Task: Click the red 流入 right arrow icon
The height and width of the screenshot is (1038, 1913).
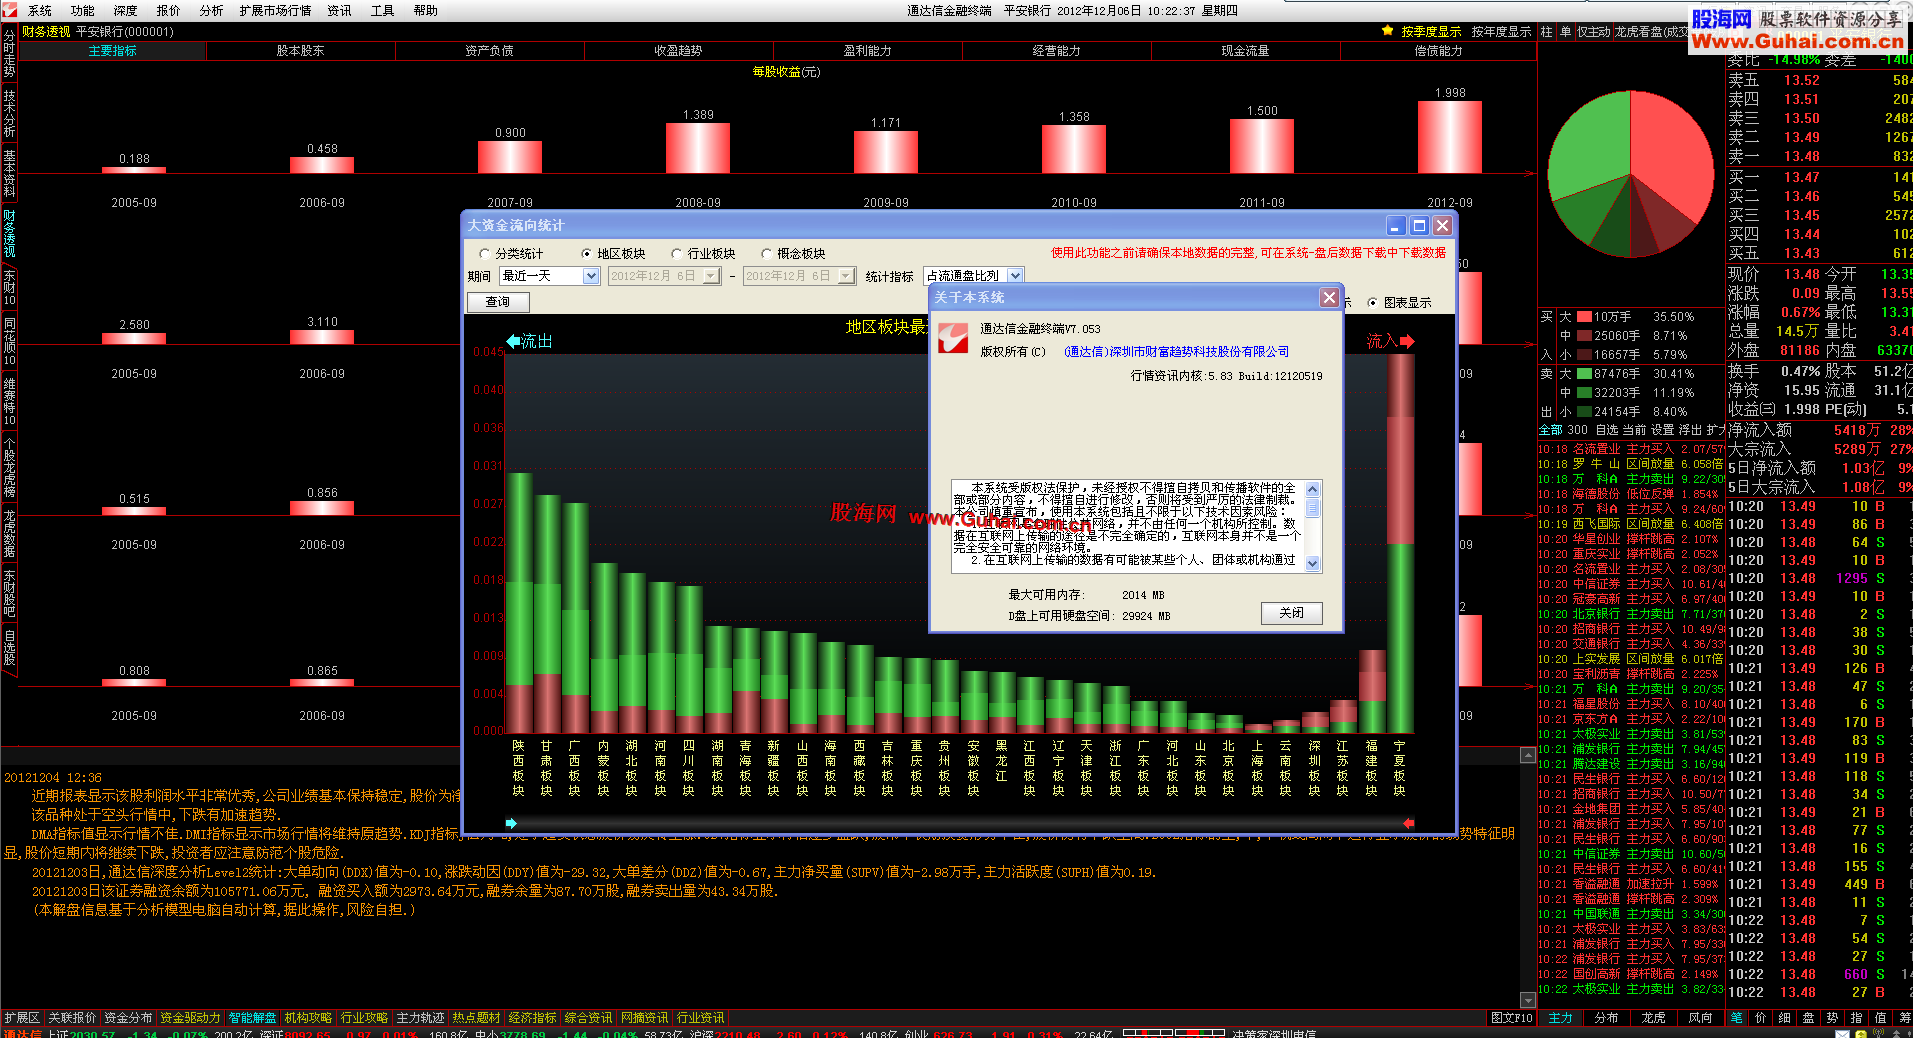Action: 1407,342
